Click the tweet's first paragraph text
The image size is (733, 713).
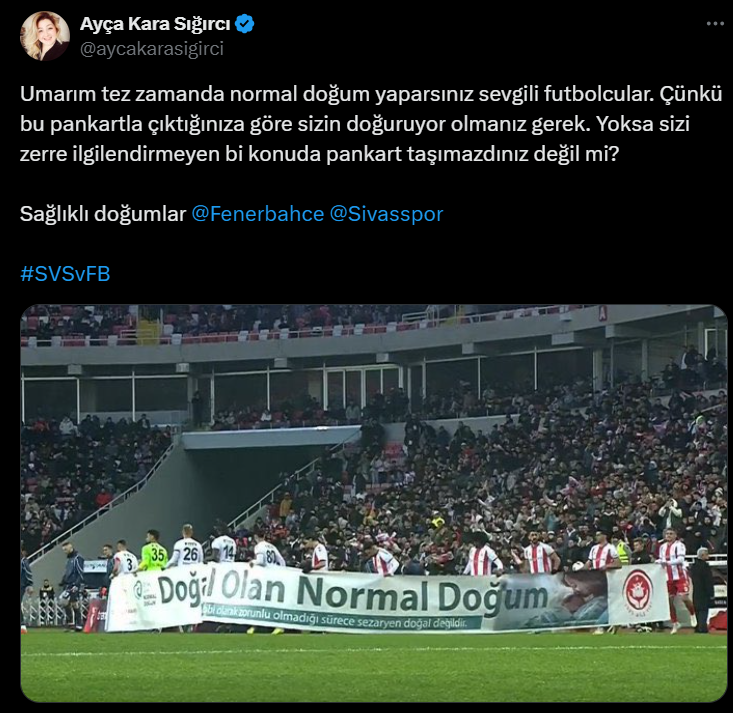[371, 124]
